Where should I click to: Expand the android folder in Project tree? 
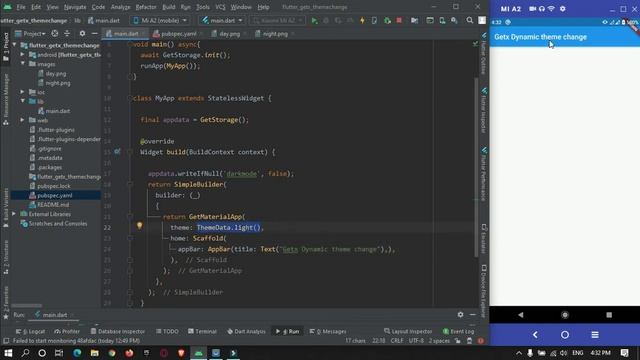22,55
